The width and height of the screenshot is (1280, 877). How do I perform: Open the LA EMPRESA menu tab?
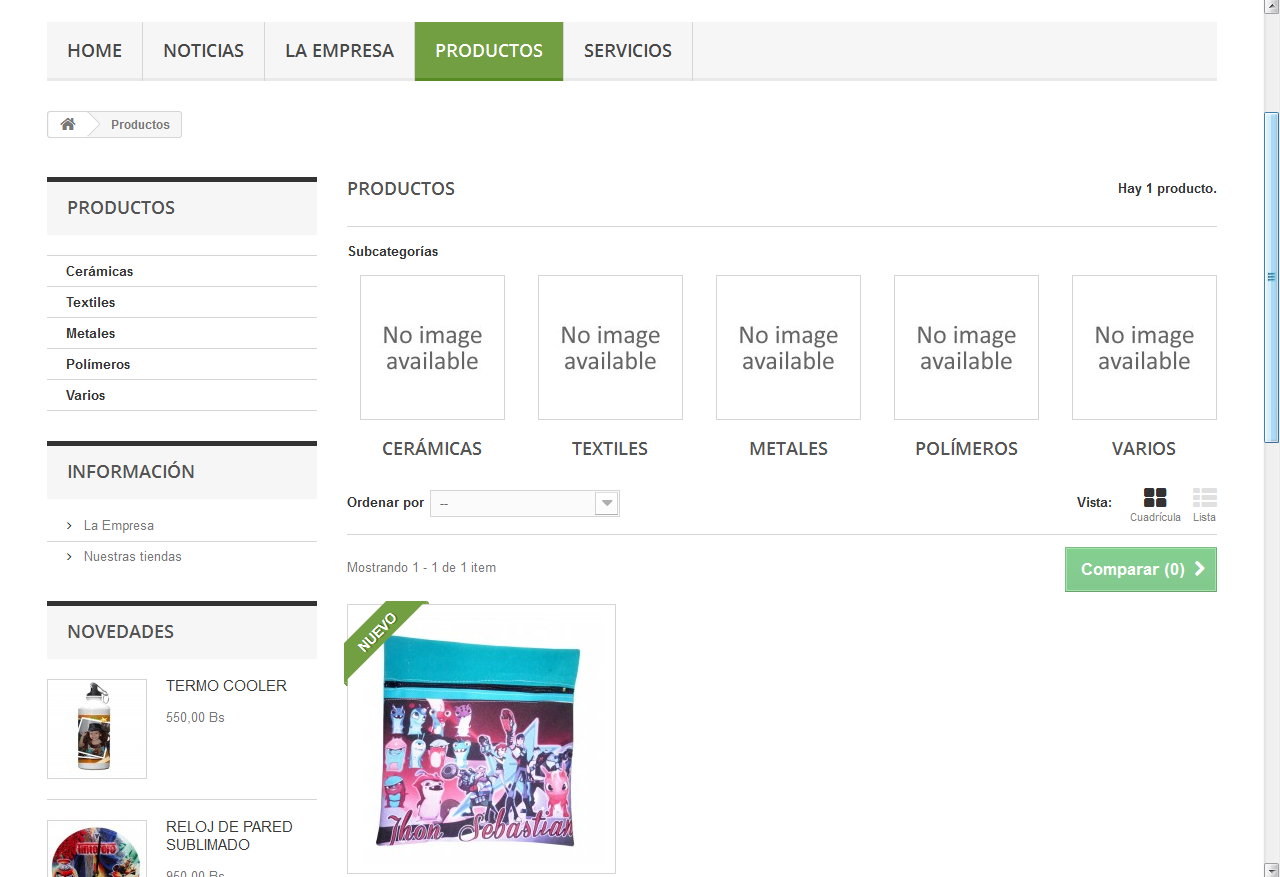(x=340, y=51)
